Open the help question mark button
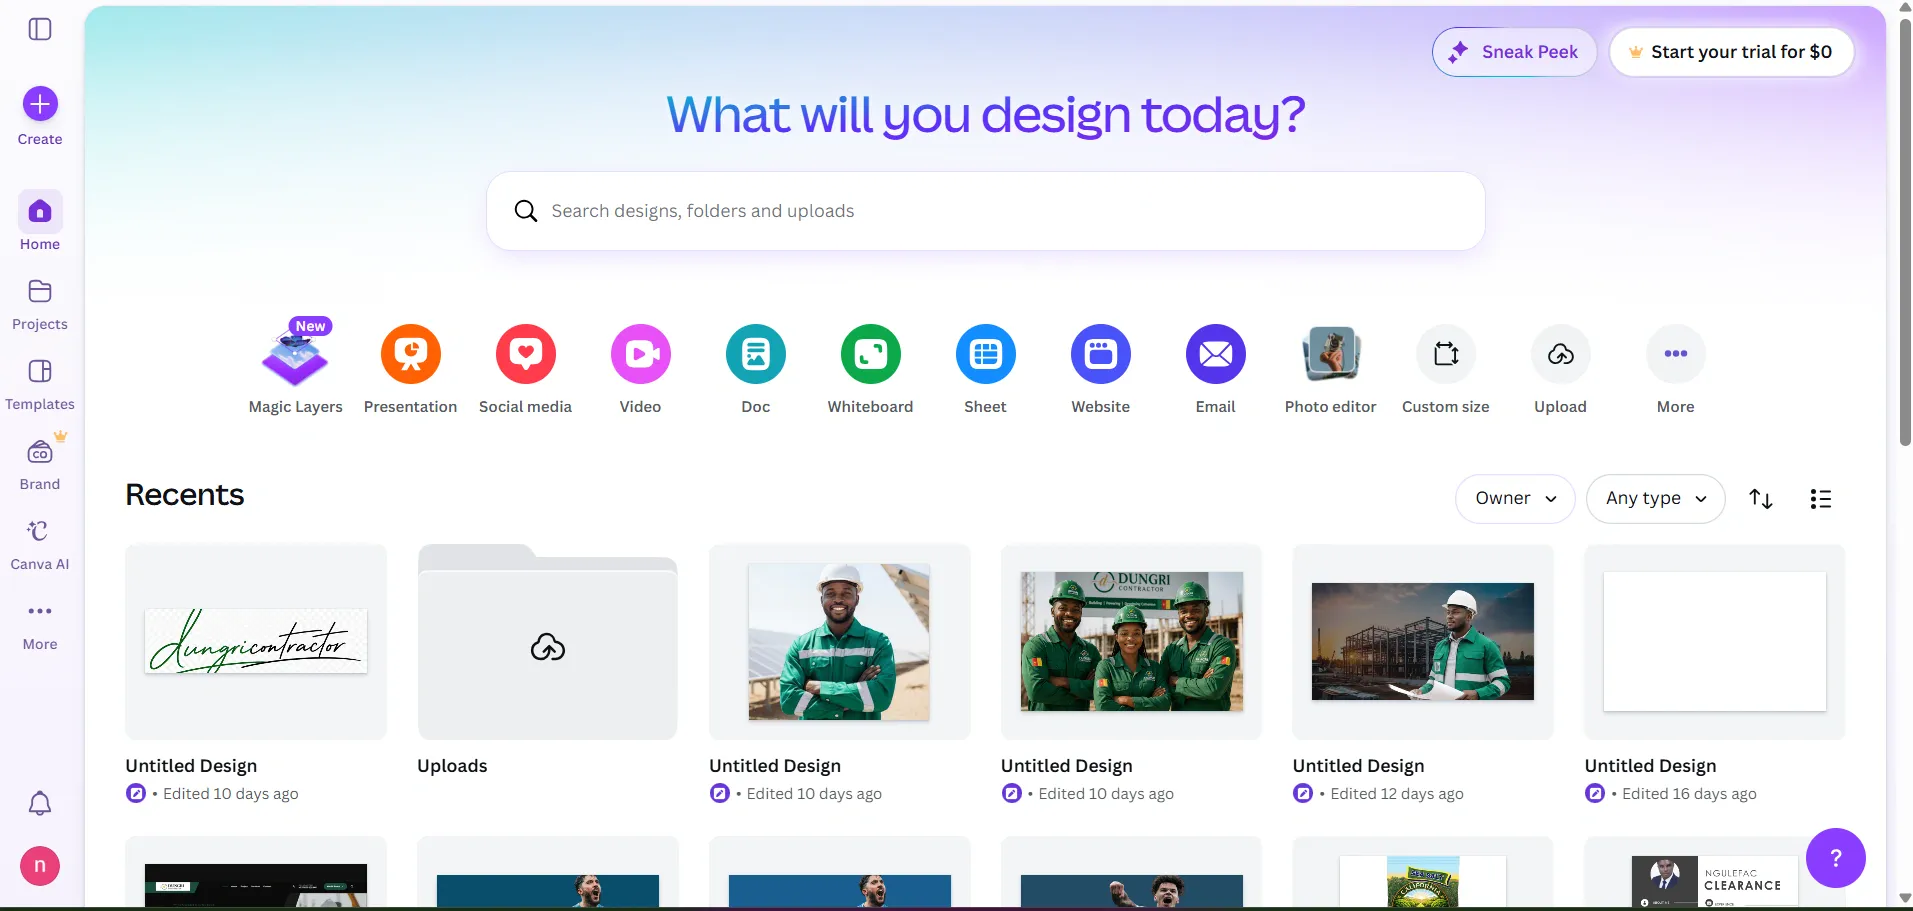1913x911 pixels. [1836, 858]
